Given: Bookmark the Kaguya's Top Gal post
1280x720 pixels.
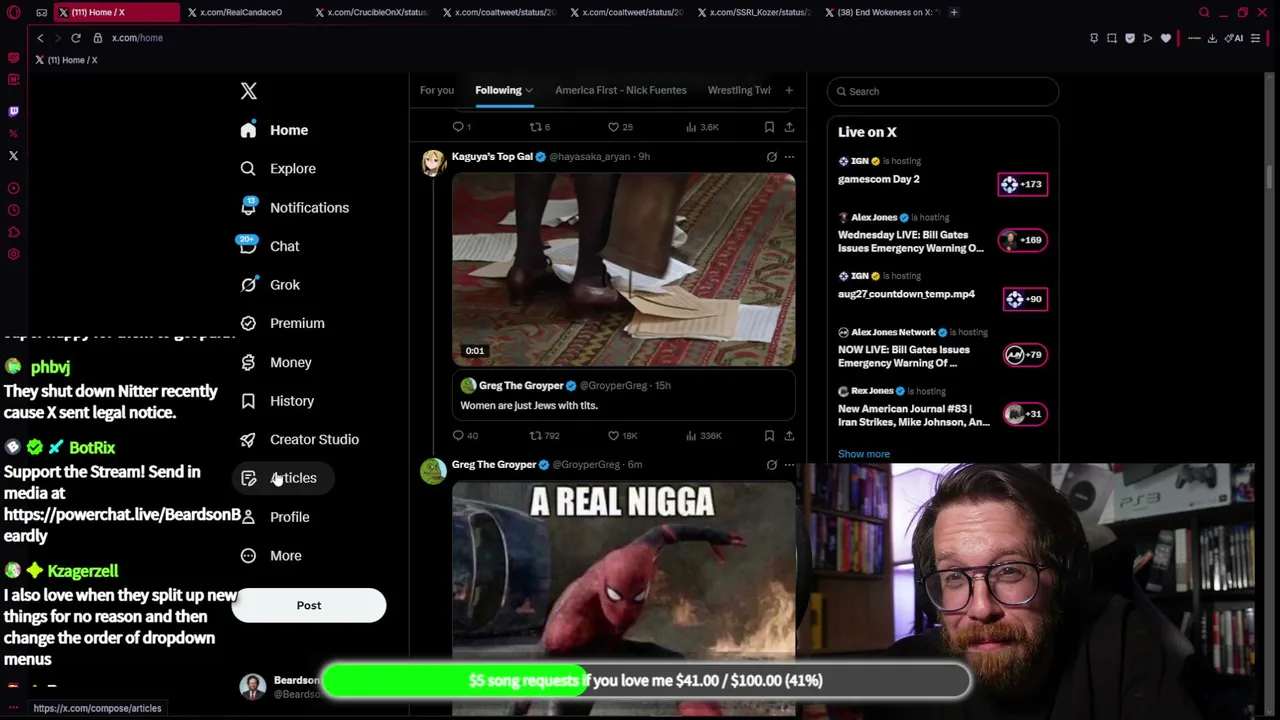Looking at the screenshot, I should (x=769, y=435).
